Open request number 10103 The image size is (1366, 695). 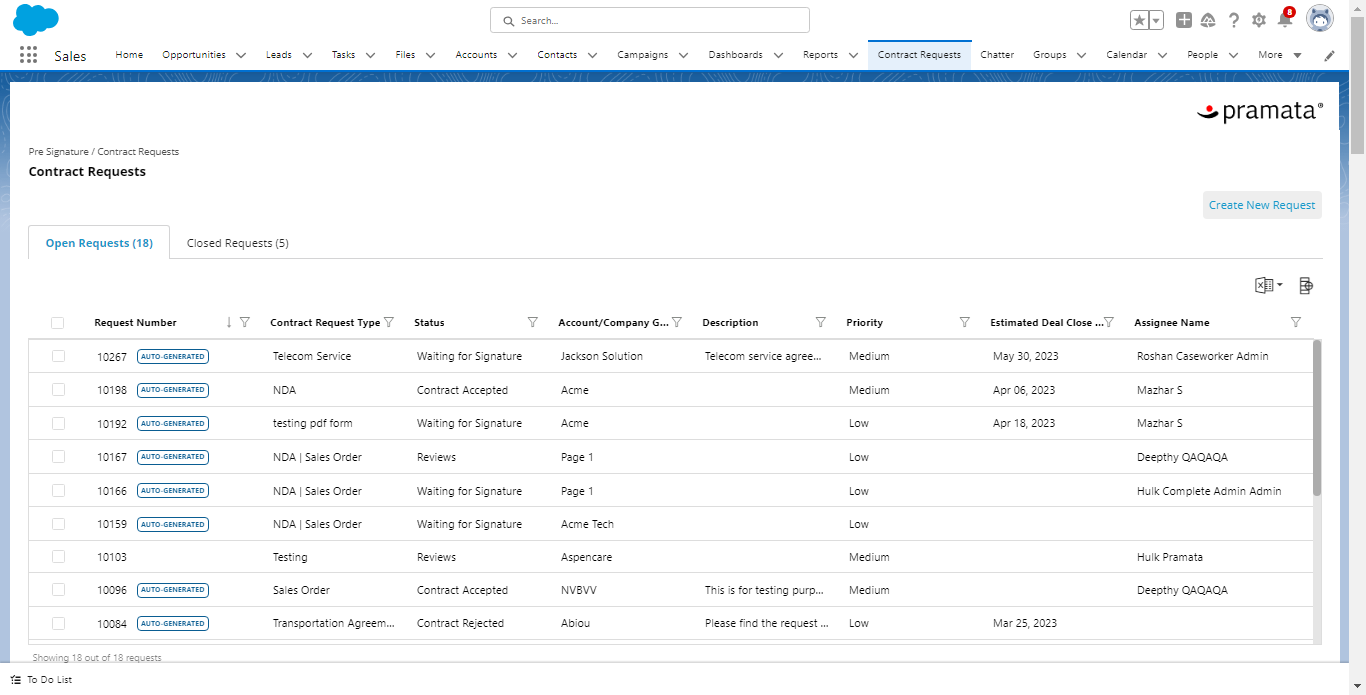click(112, 557)
